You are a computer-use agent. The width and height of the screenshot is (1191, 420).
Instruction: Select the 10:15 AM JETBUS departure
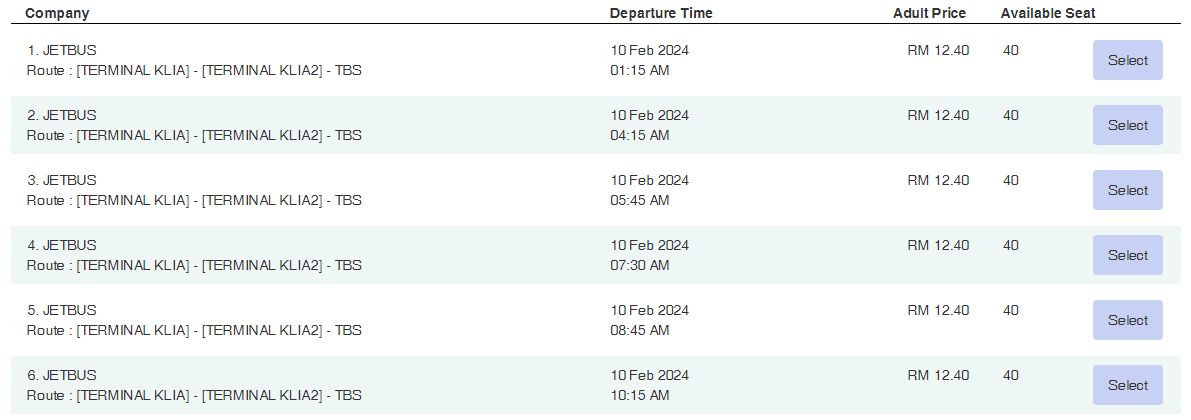(1127, 385)
